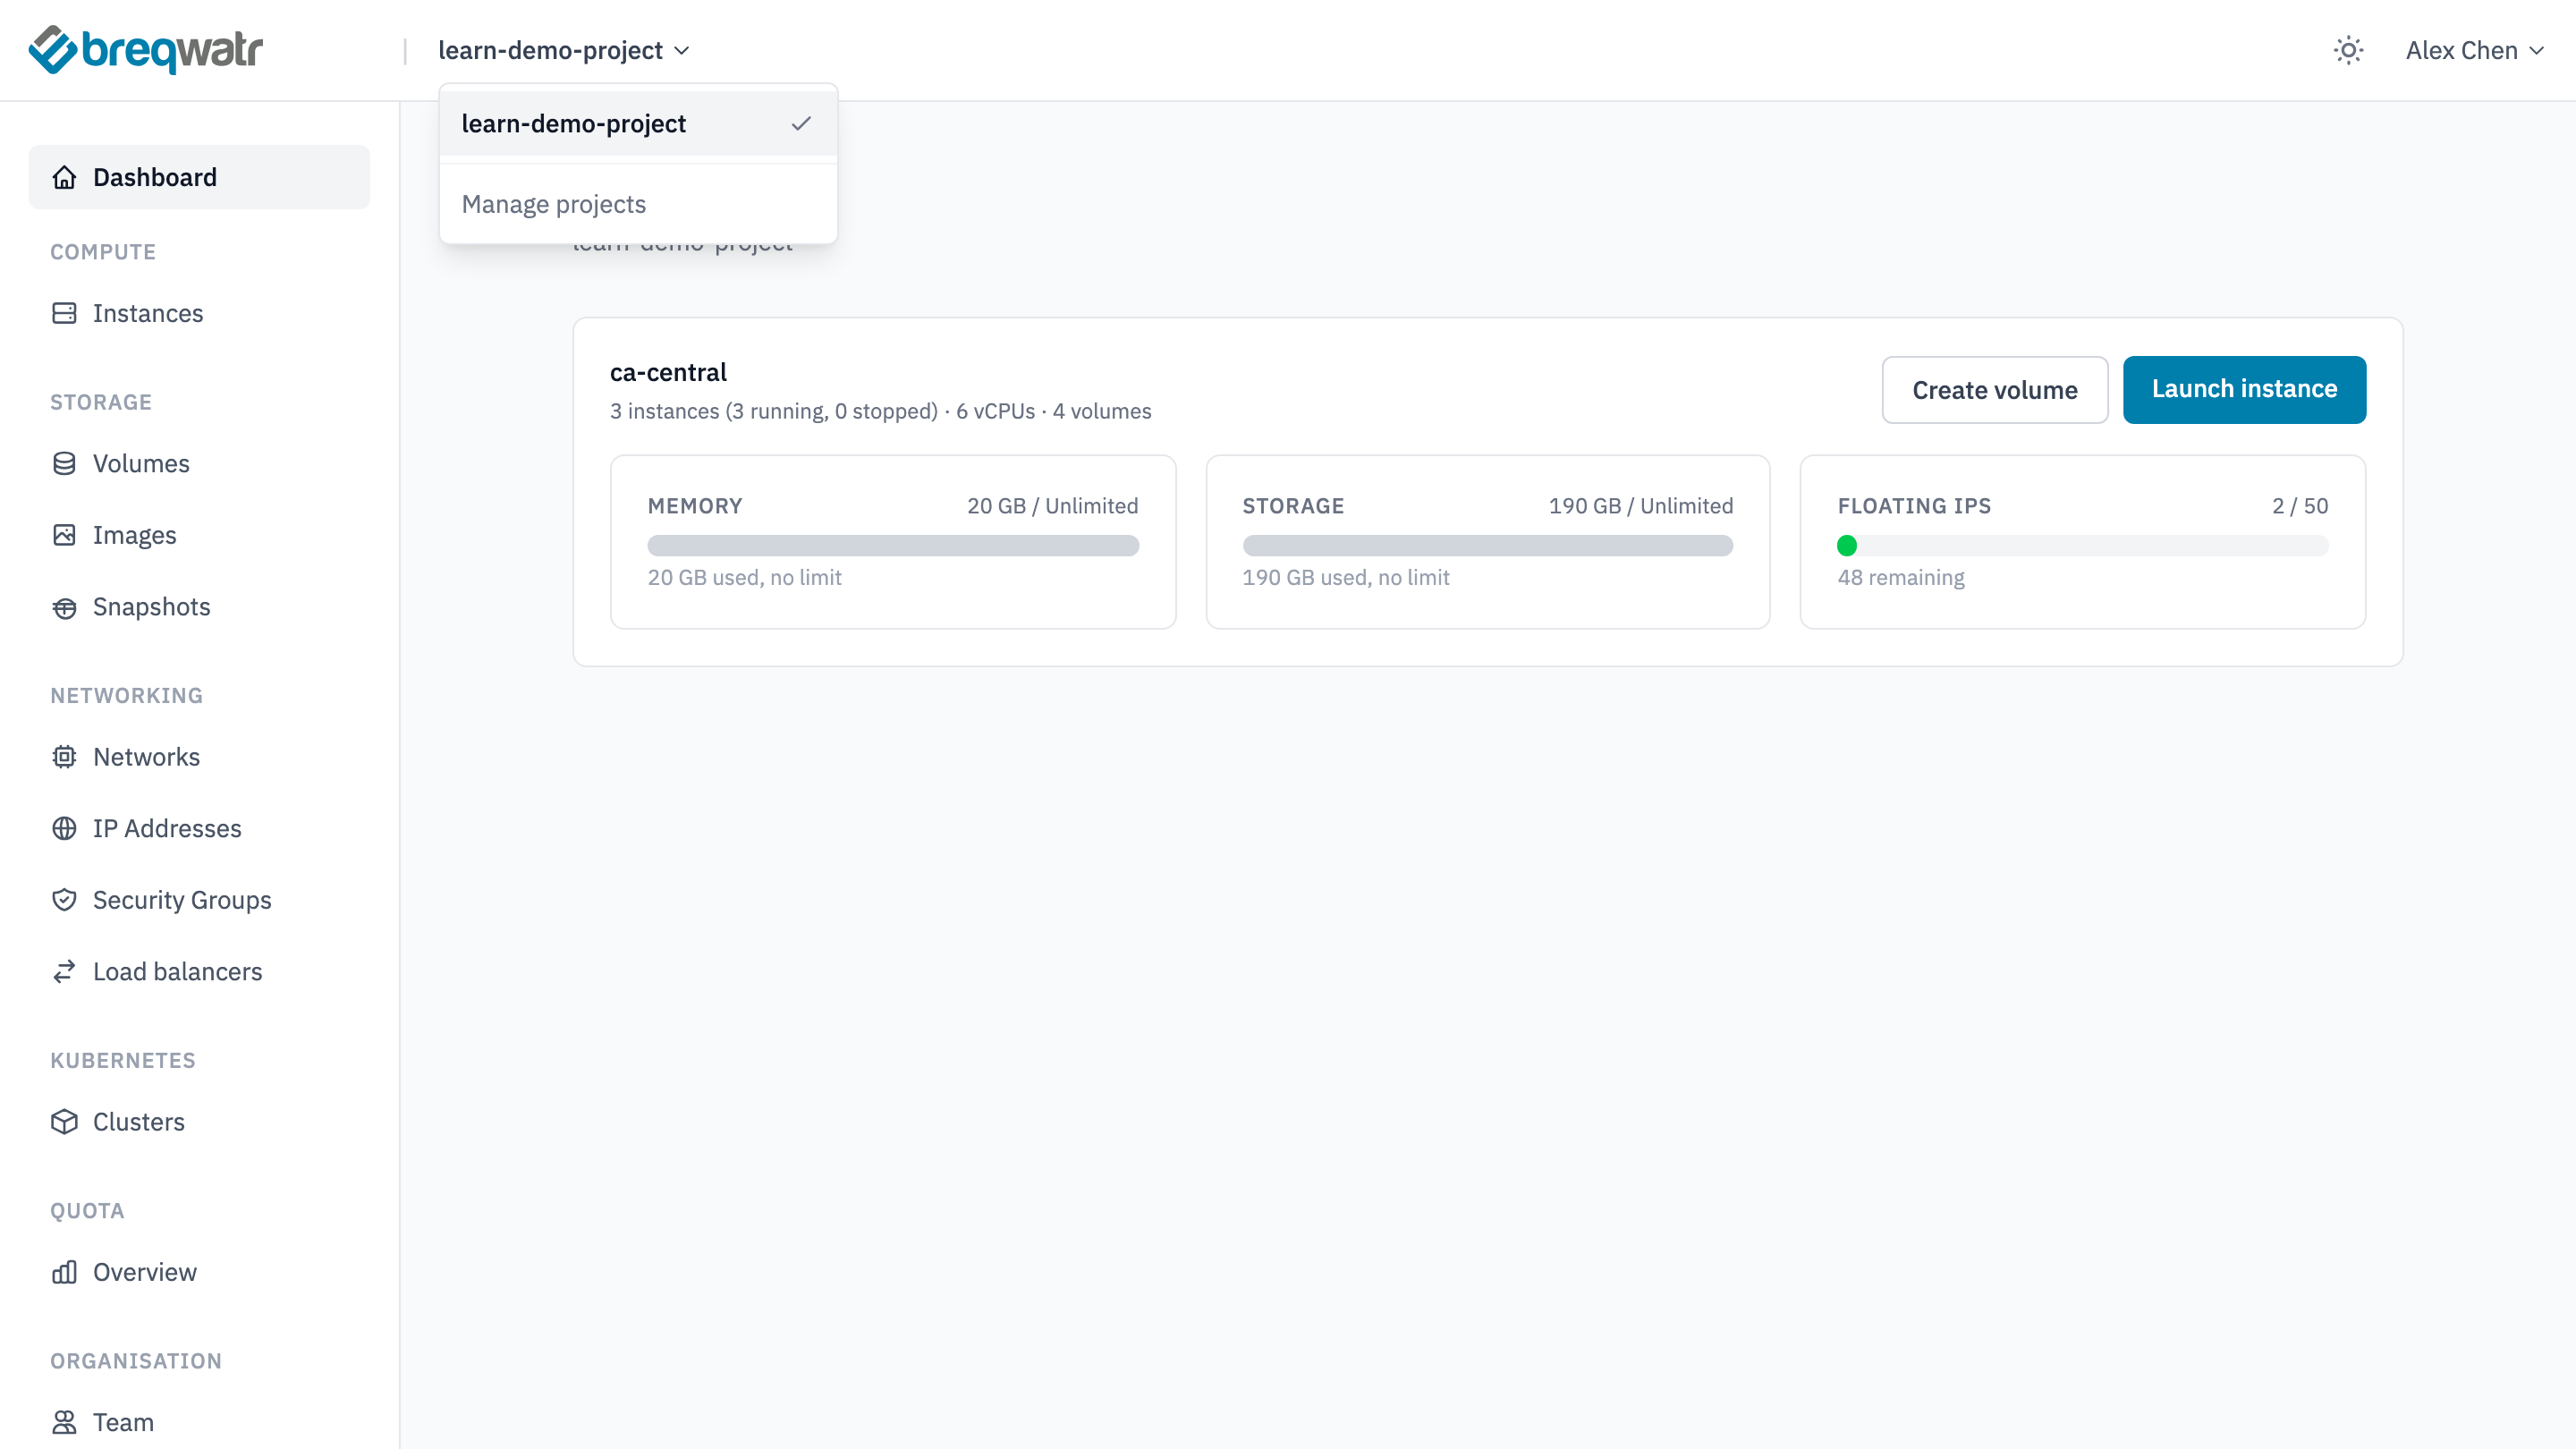Click the IP Addresses globe icon

pos(64,828)
